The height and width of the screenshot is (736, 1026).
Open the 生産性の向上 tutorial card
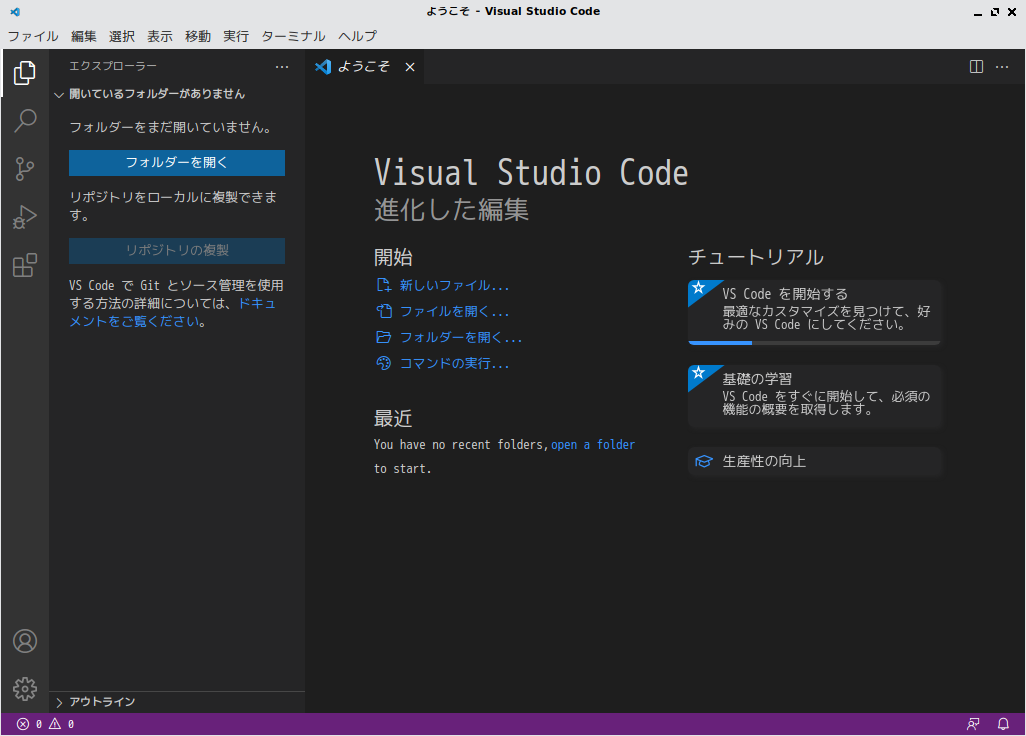coord(815,462)
